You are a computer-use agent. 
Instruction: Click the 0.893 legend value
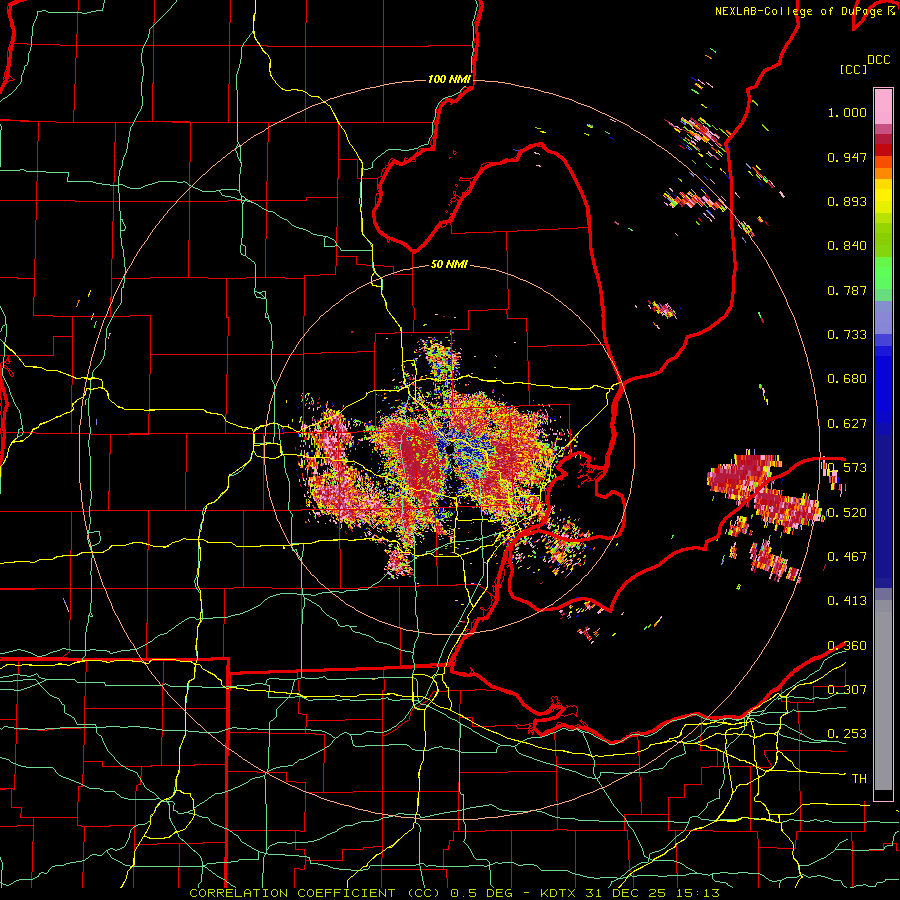pyautogui.click(x=847, y=201)
